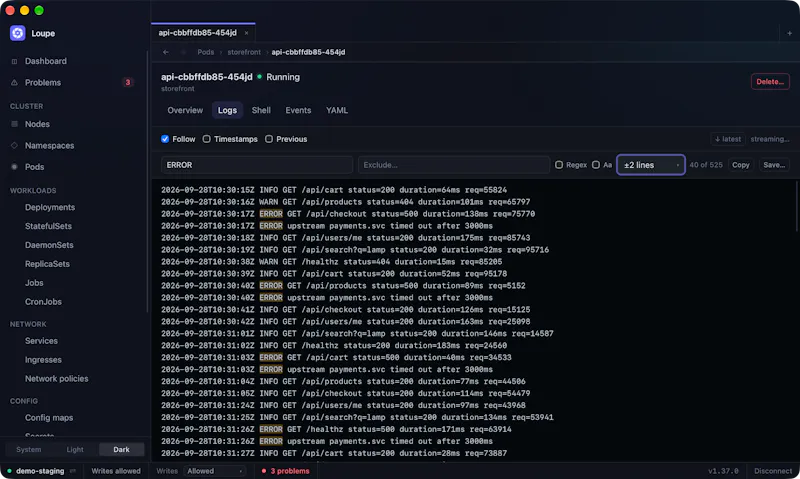Open Config maps in the sidebar

point(49,418)
